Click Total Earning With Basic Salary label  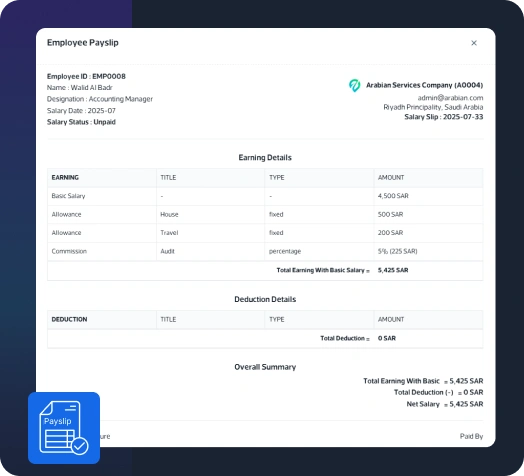pyautogui.click(x=323, y=270)
